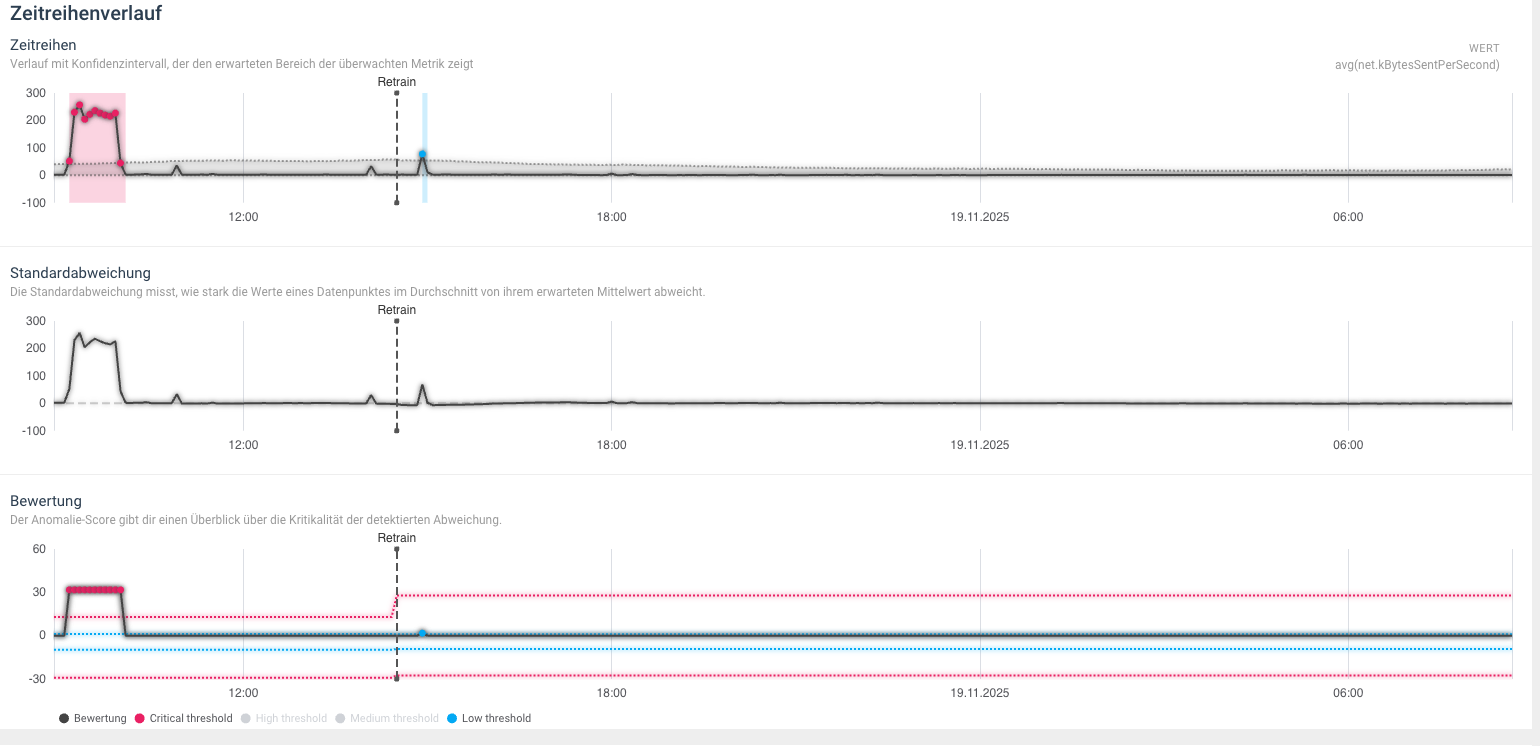Image resolution: width=1540 pixels, height=746 pixels.
Task: Click the red critical plateau dots in Bewertung
Action: coord(94,589)
